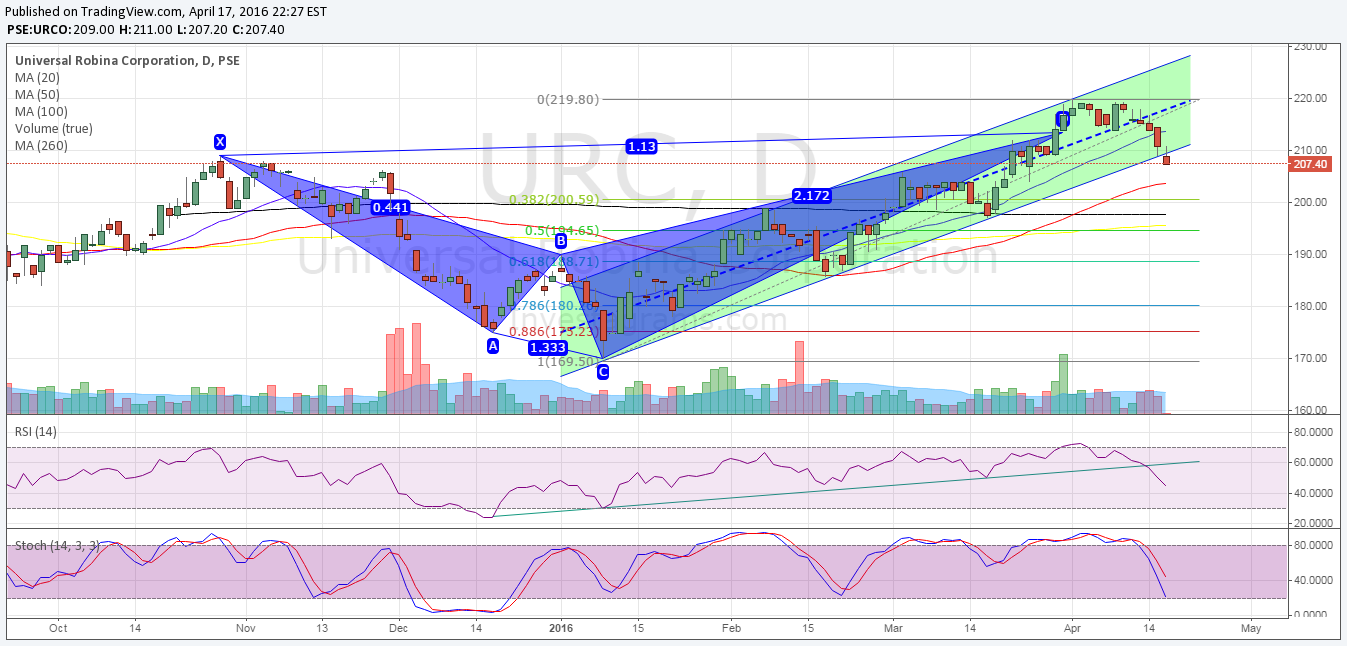Select harmonic pattern point A label
The image size is (1347, 646).
click(x=492, y=346)
